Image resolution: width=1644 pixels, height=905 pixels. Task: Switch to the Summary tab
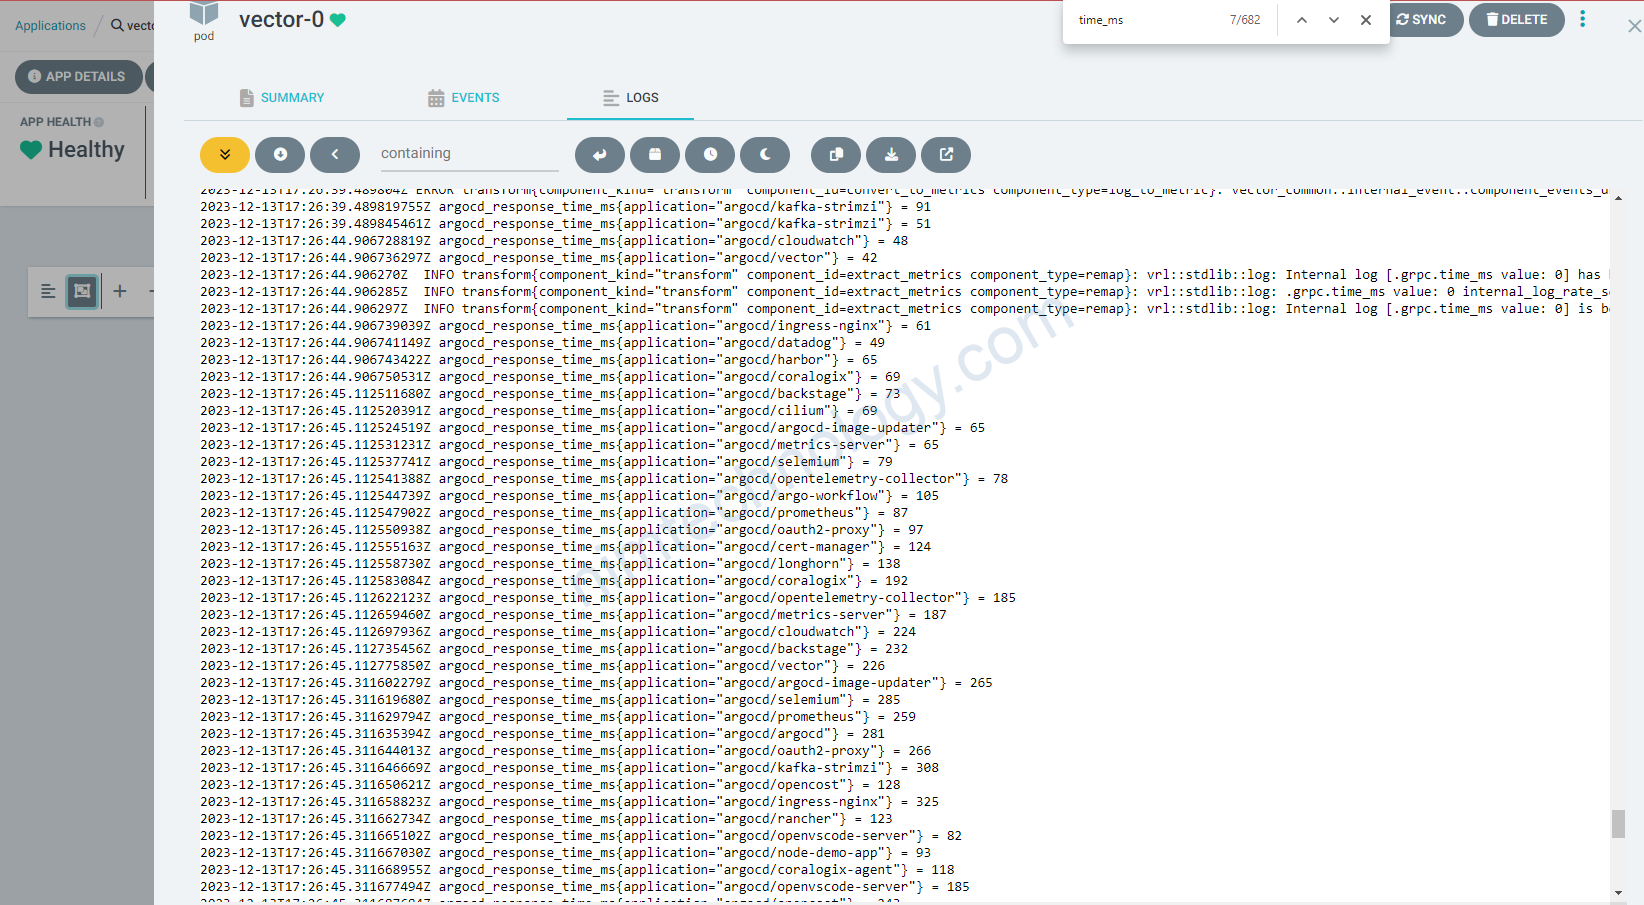282,98
